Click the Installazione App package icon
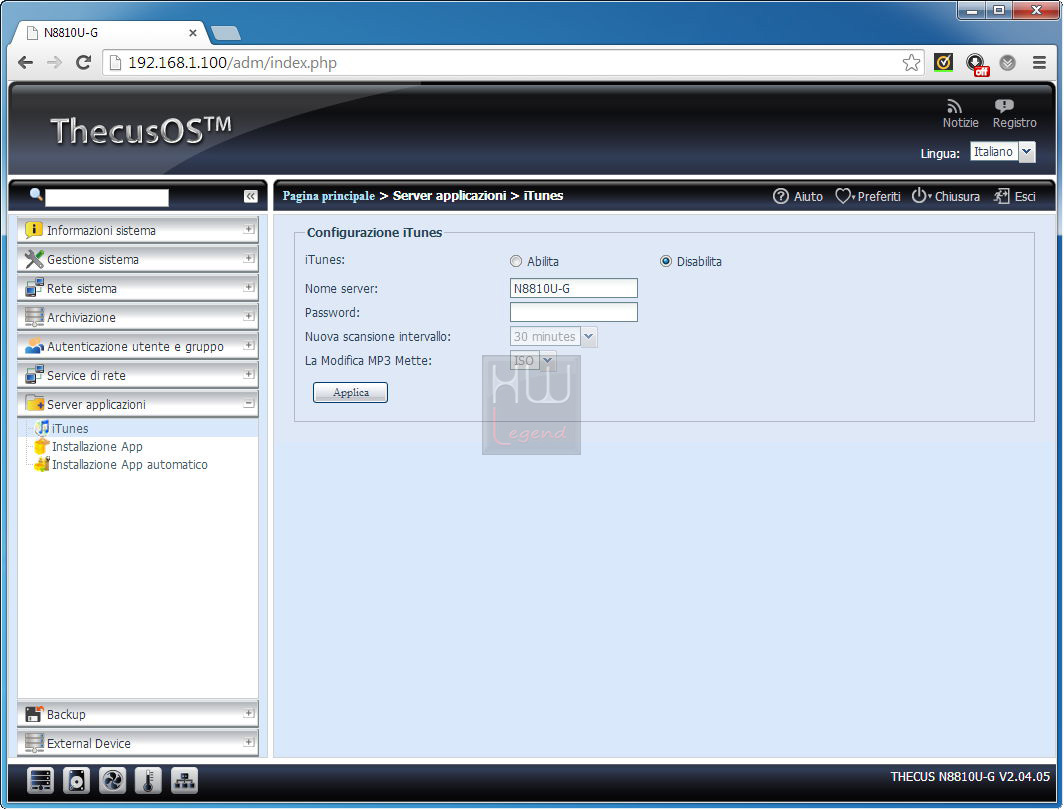The width and height of the screenshot is (1064, 810). (x=42, y=446)
